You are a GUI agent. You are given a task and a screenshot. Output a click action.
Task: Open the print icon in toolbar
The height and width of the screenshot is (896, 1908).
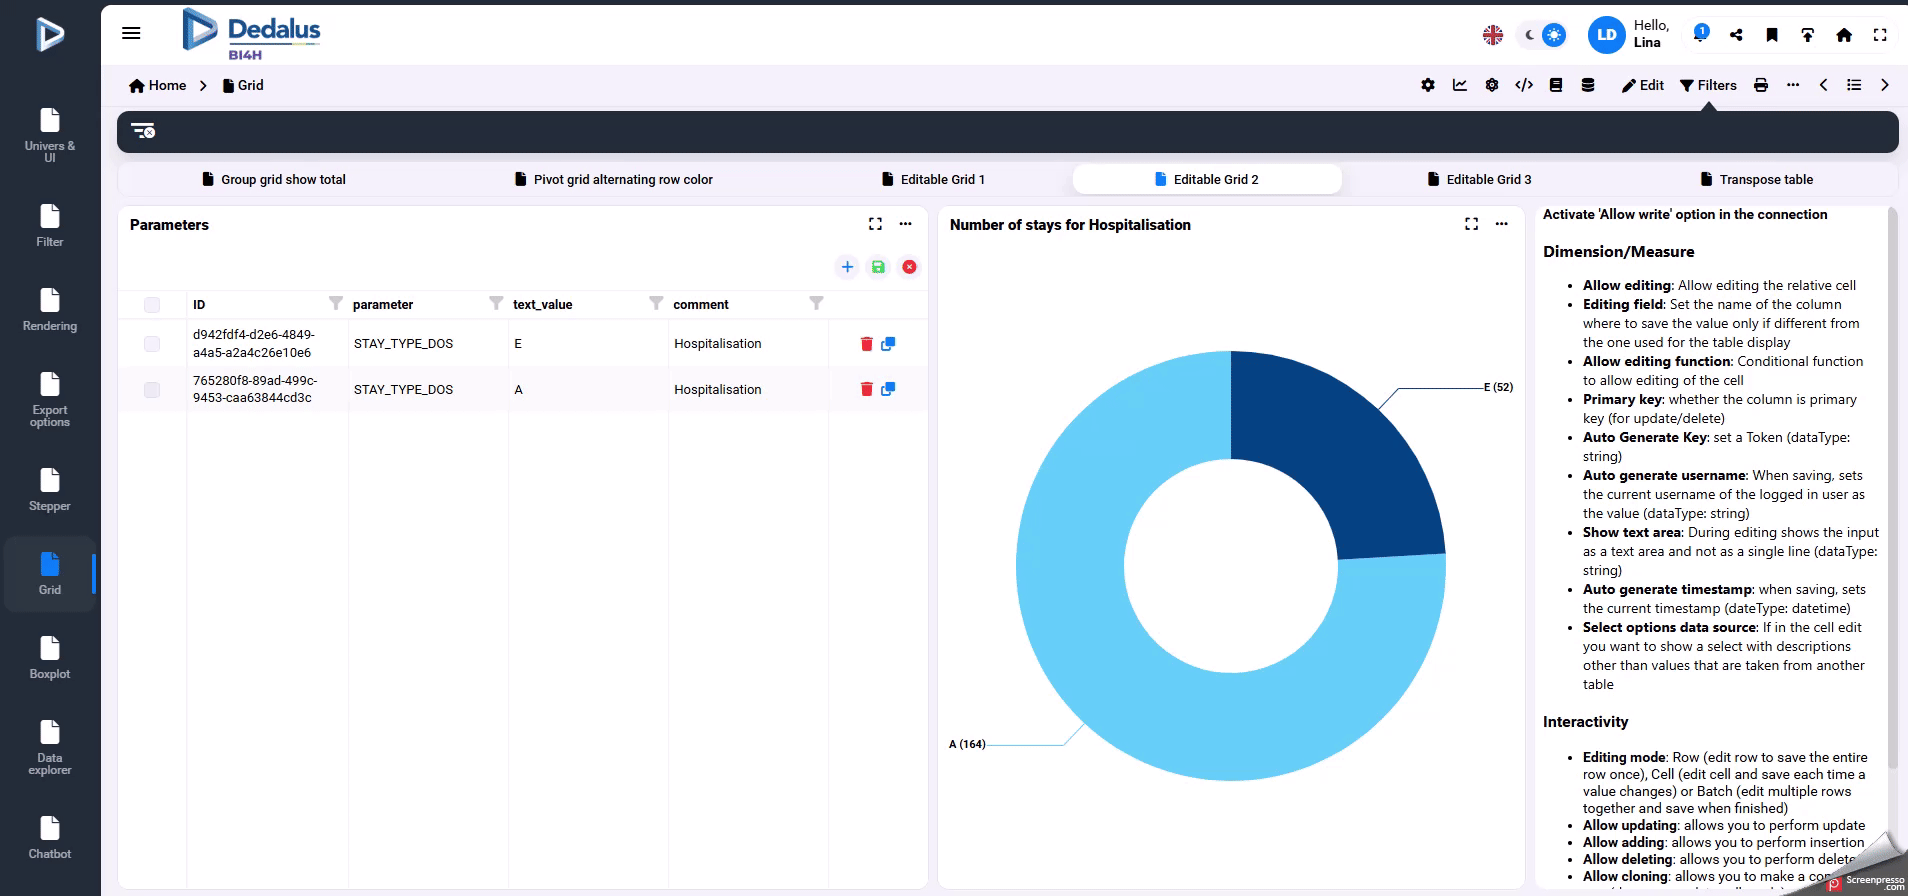tap(1761, 85)
